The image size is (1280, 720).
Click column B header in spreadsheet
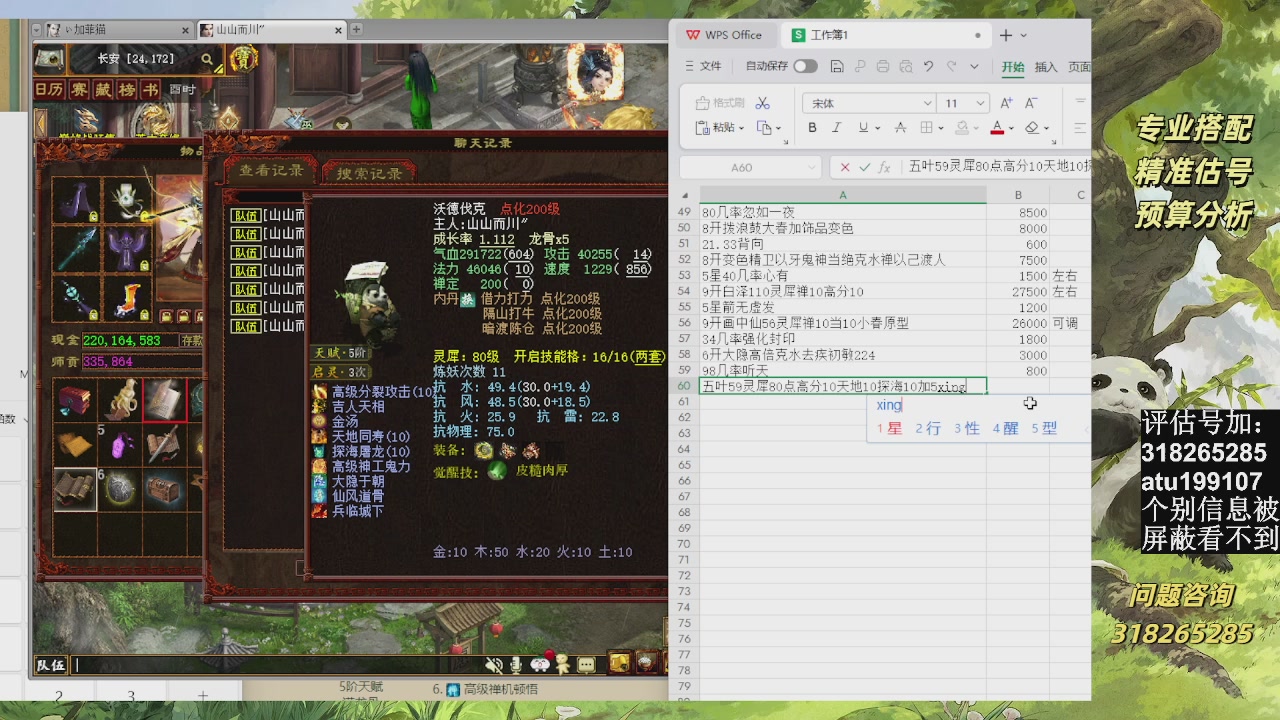coord(1018,195)
